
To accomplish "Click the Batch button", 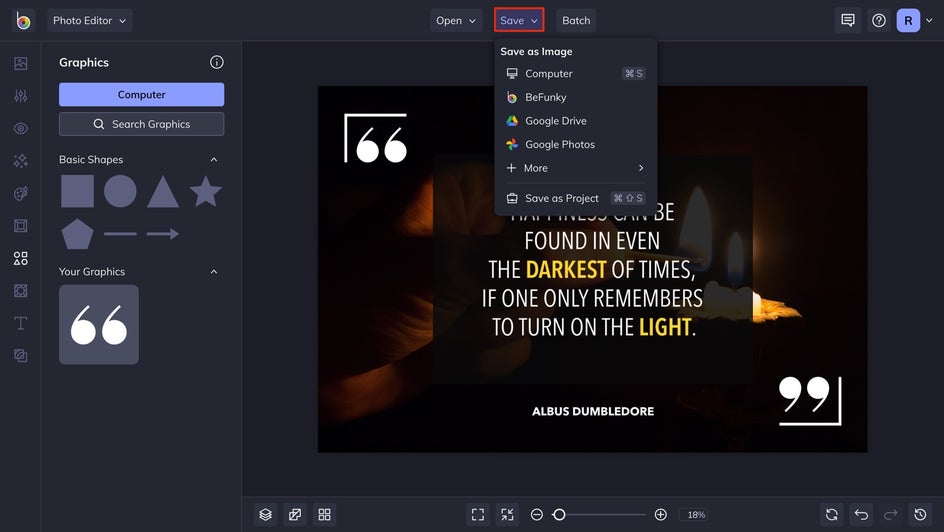I will [x=576, y=20].
